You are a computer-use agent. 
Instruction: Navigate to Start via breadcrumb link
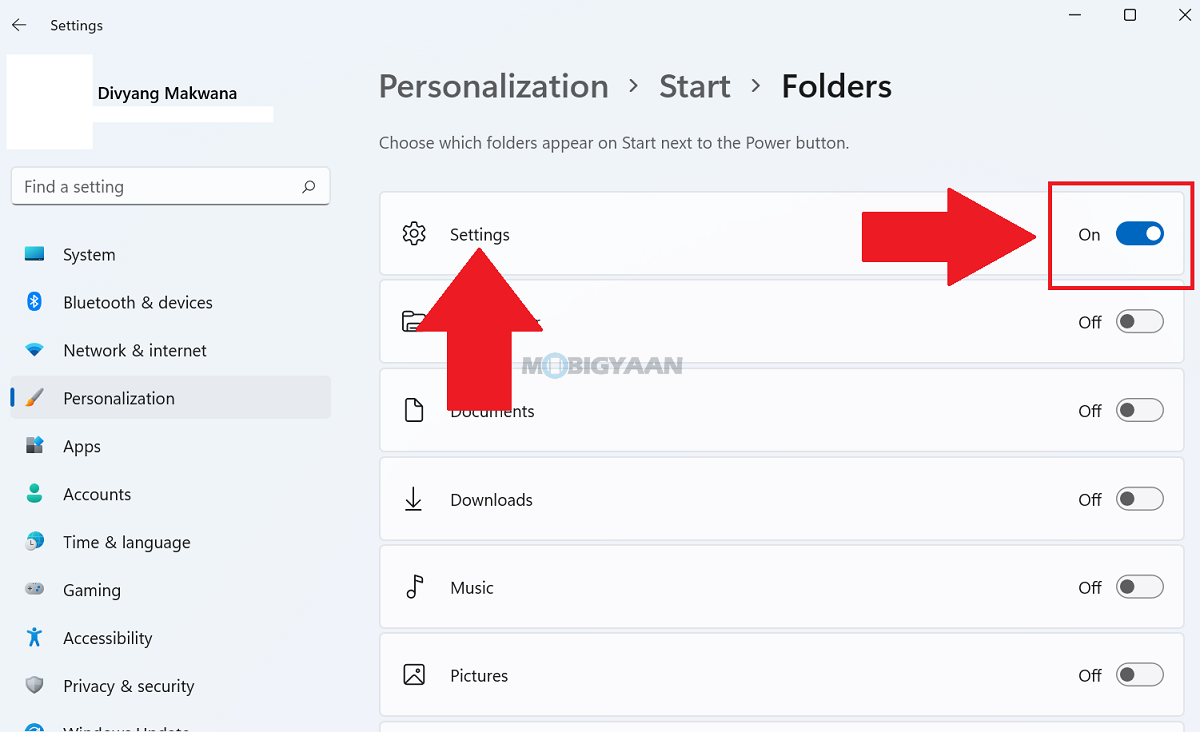pyautogui.click(x=694, y=87)
